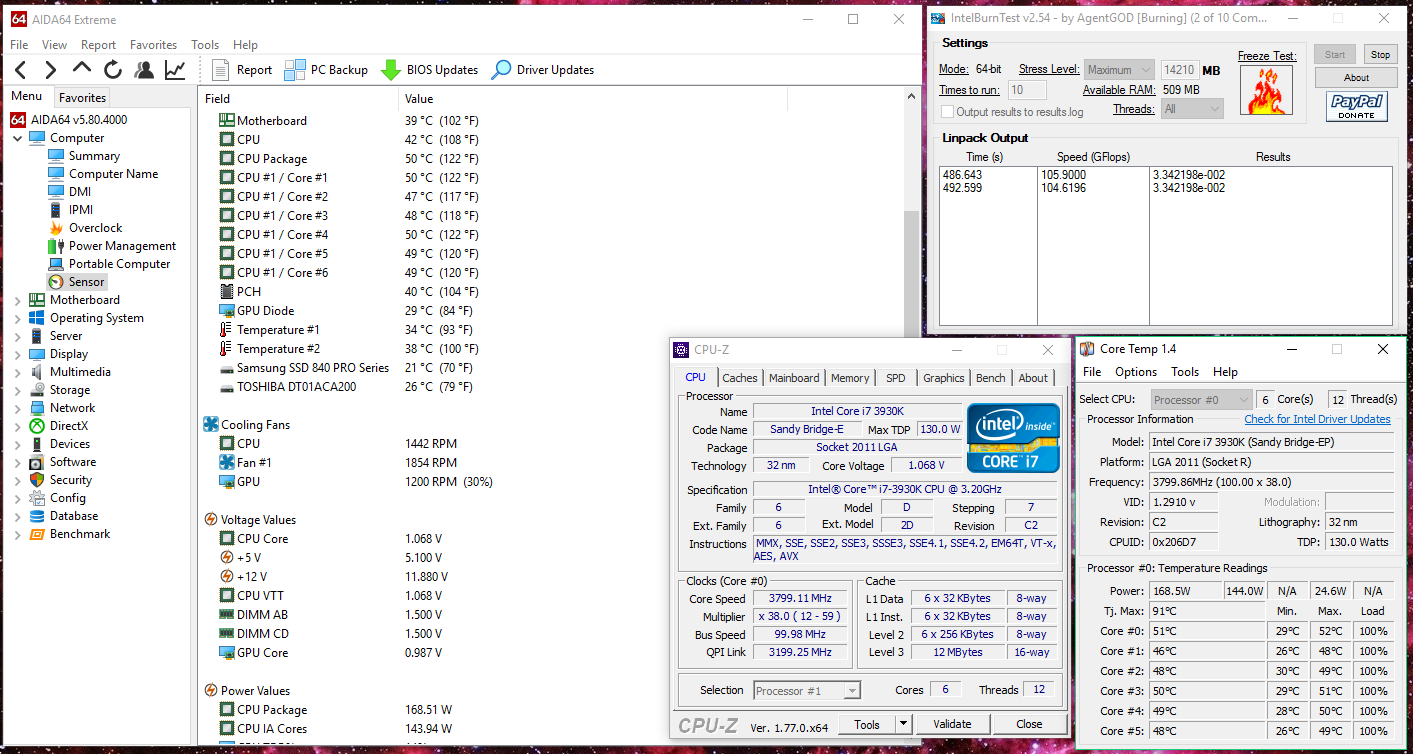Screen dimensions: 1413x754
Task: Open BIOS Updates from the toolbar
Action: pos(429,70)
